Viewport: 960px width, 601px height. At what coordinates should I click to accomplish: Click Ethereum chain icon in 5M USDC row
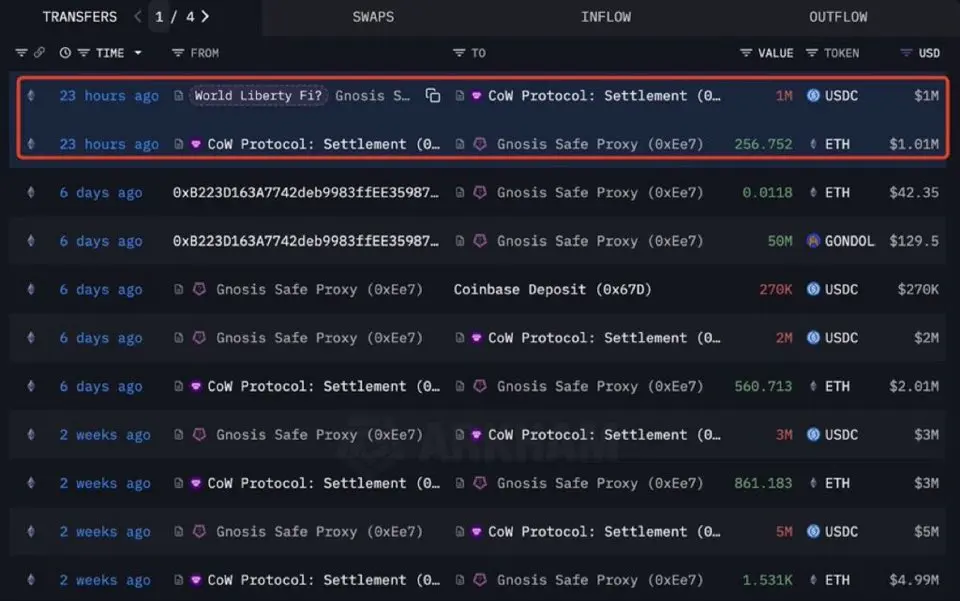pos(31,531)
